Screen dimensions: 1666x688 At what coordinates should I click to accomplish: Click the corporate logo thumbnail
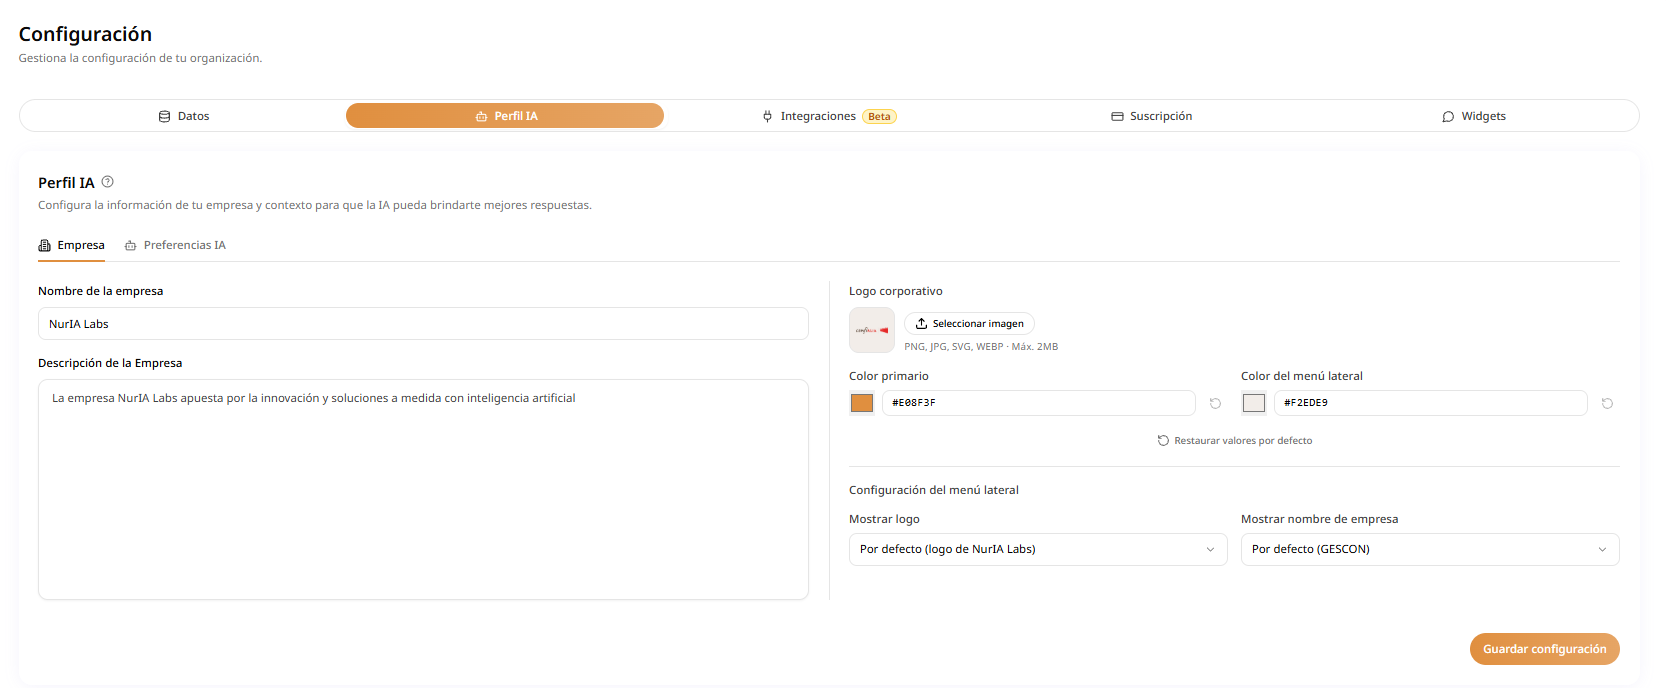coord(872,330)
